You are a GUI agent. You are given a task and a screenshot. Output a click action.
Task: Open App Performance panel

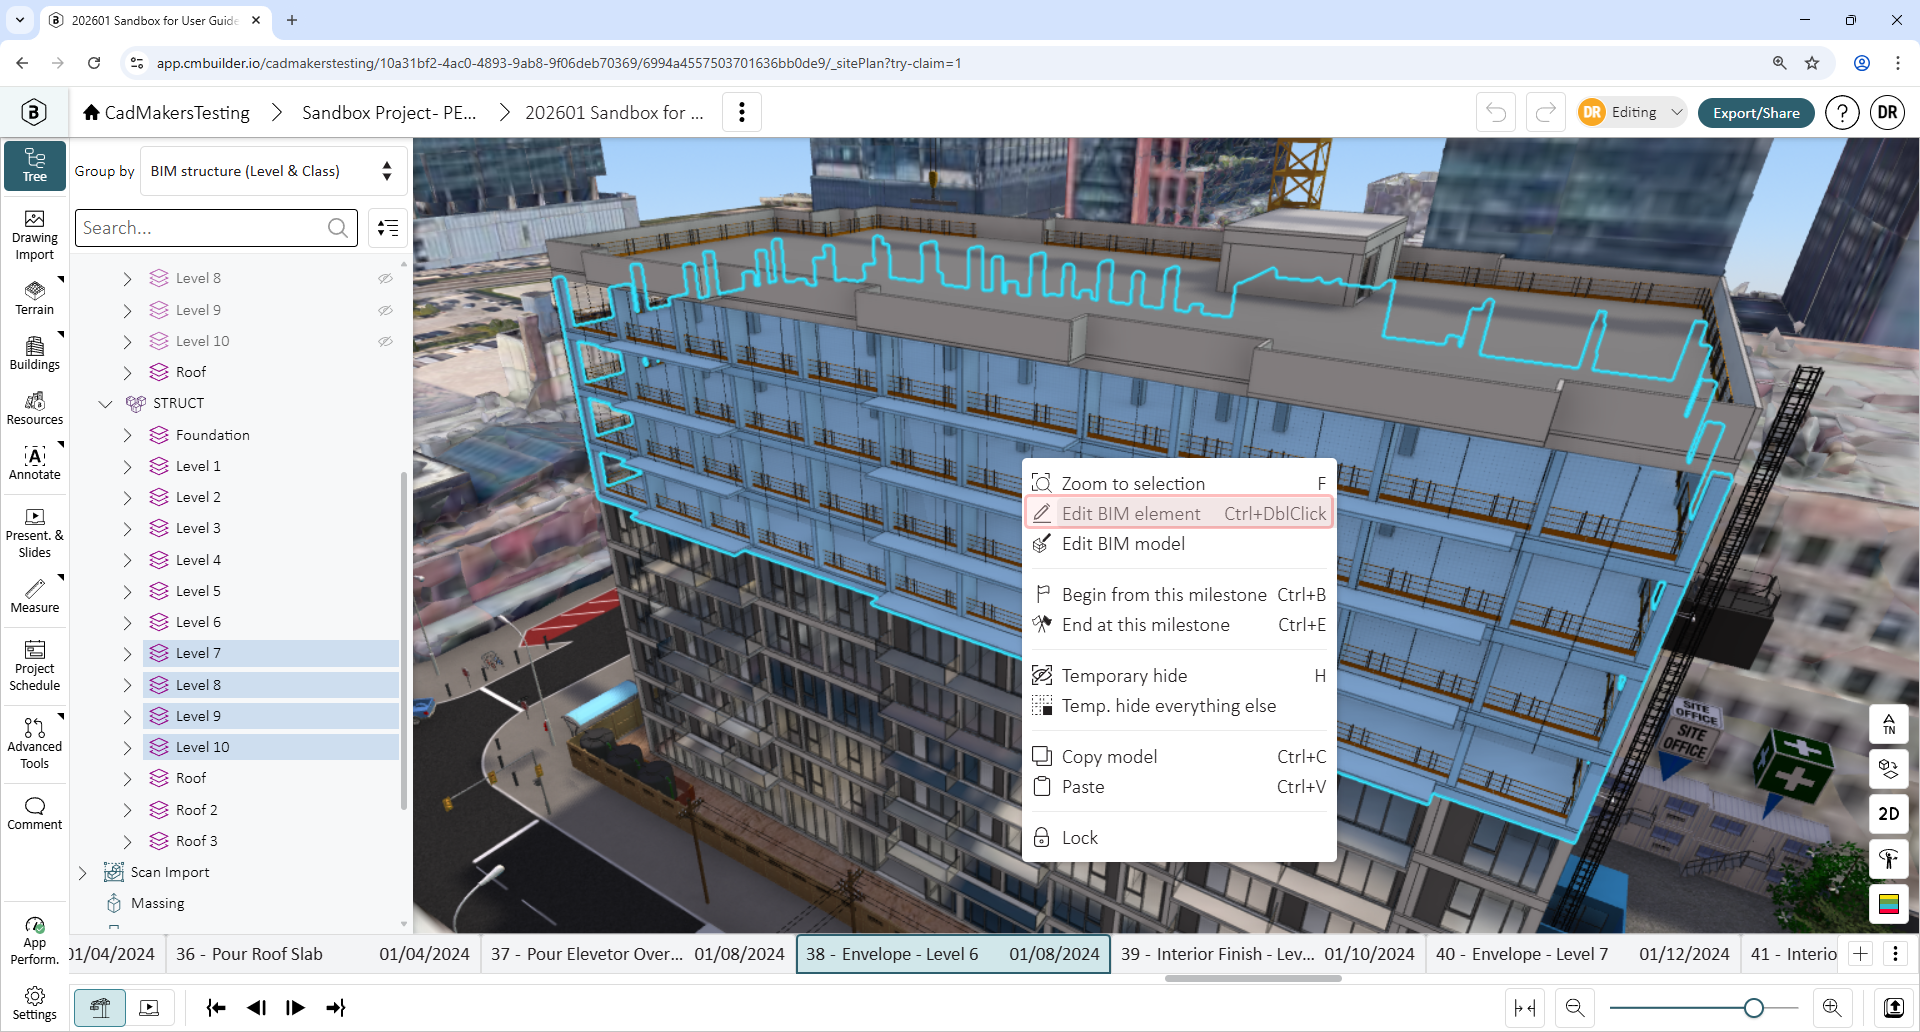35,940
